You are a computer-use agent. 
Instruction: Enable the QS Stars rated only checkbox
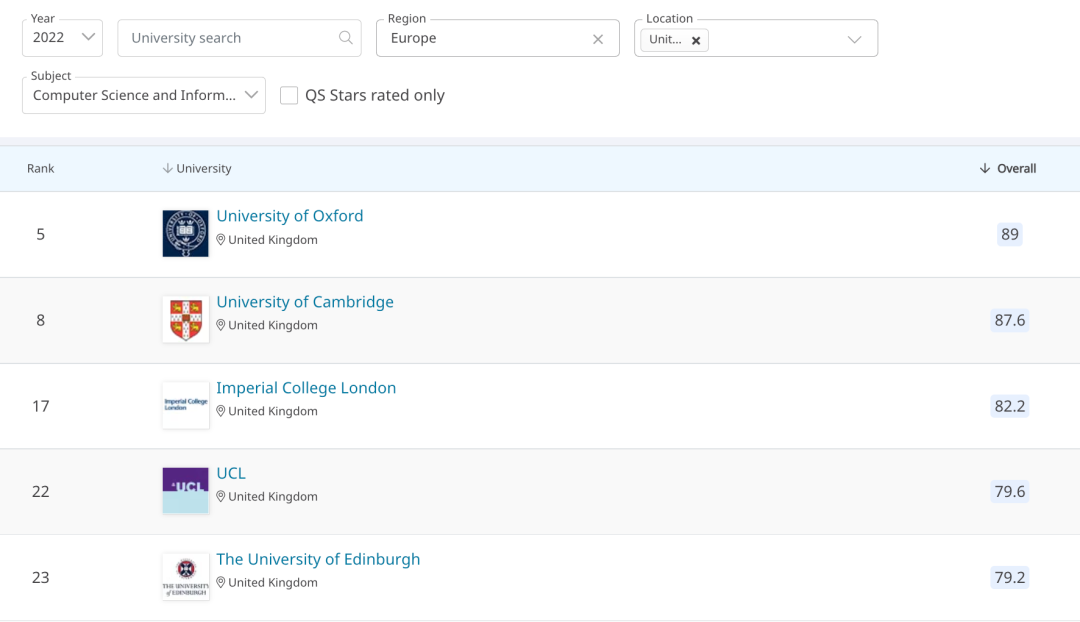[289, 95]
